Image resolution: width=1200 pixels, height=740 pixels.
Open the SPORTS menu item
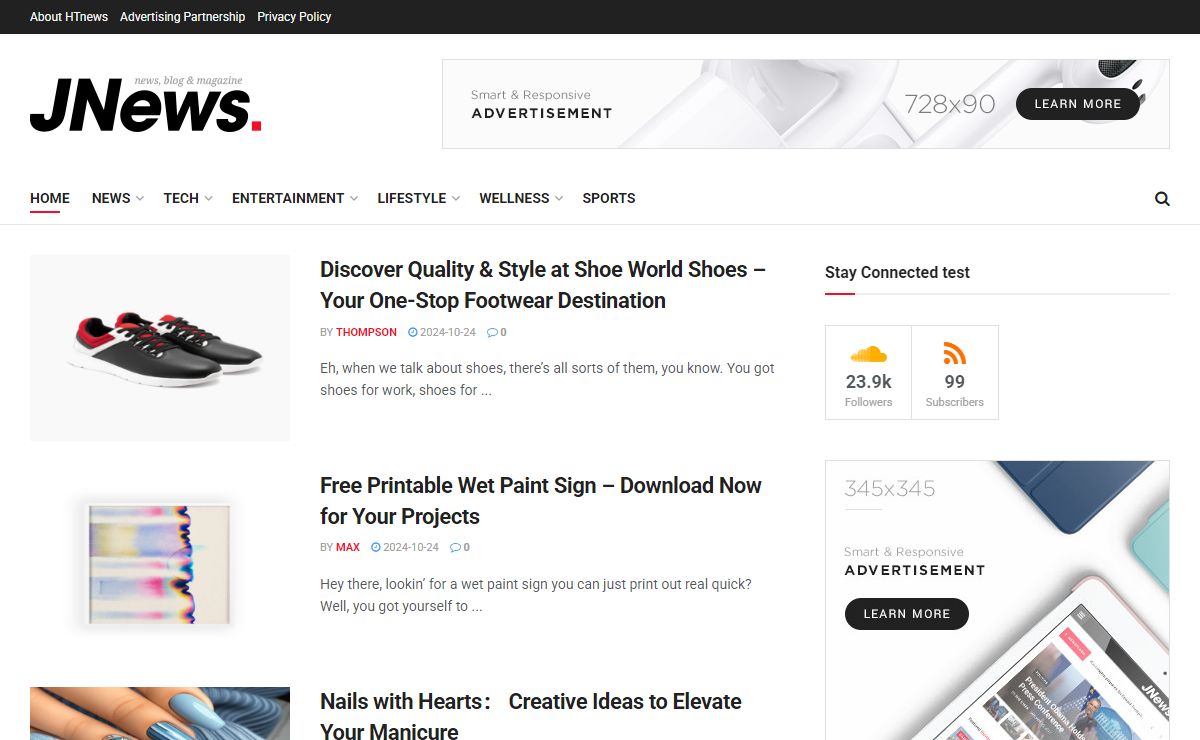pos(609,198)
